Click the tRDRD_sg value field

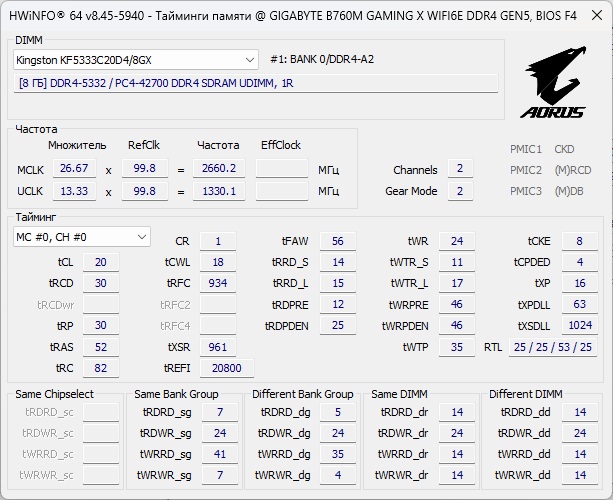[220, 412]
